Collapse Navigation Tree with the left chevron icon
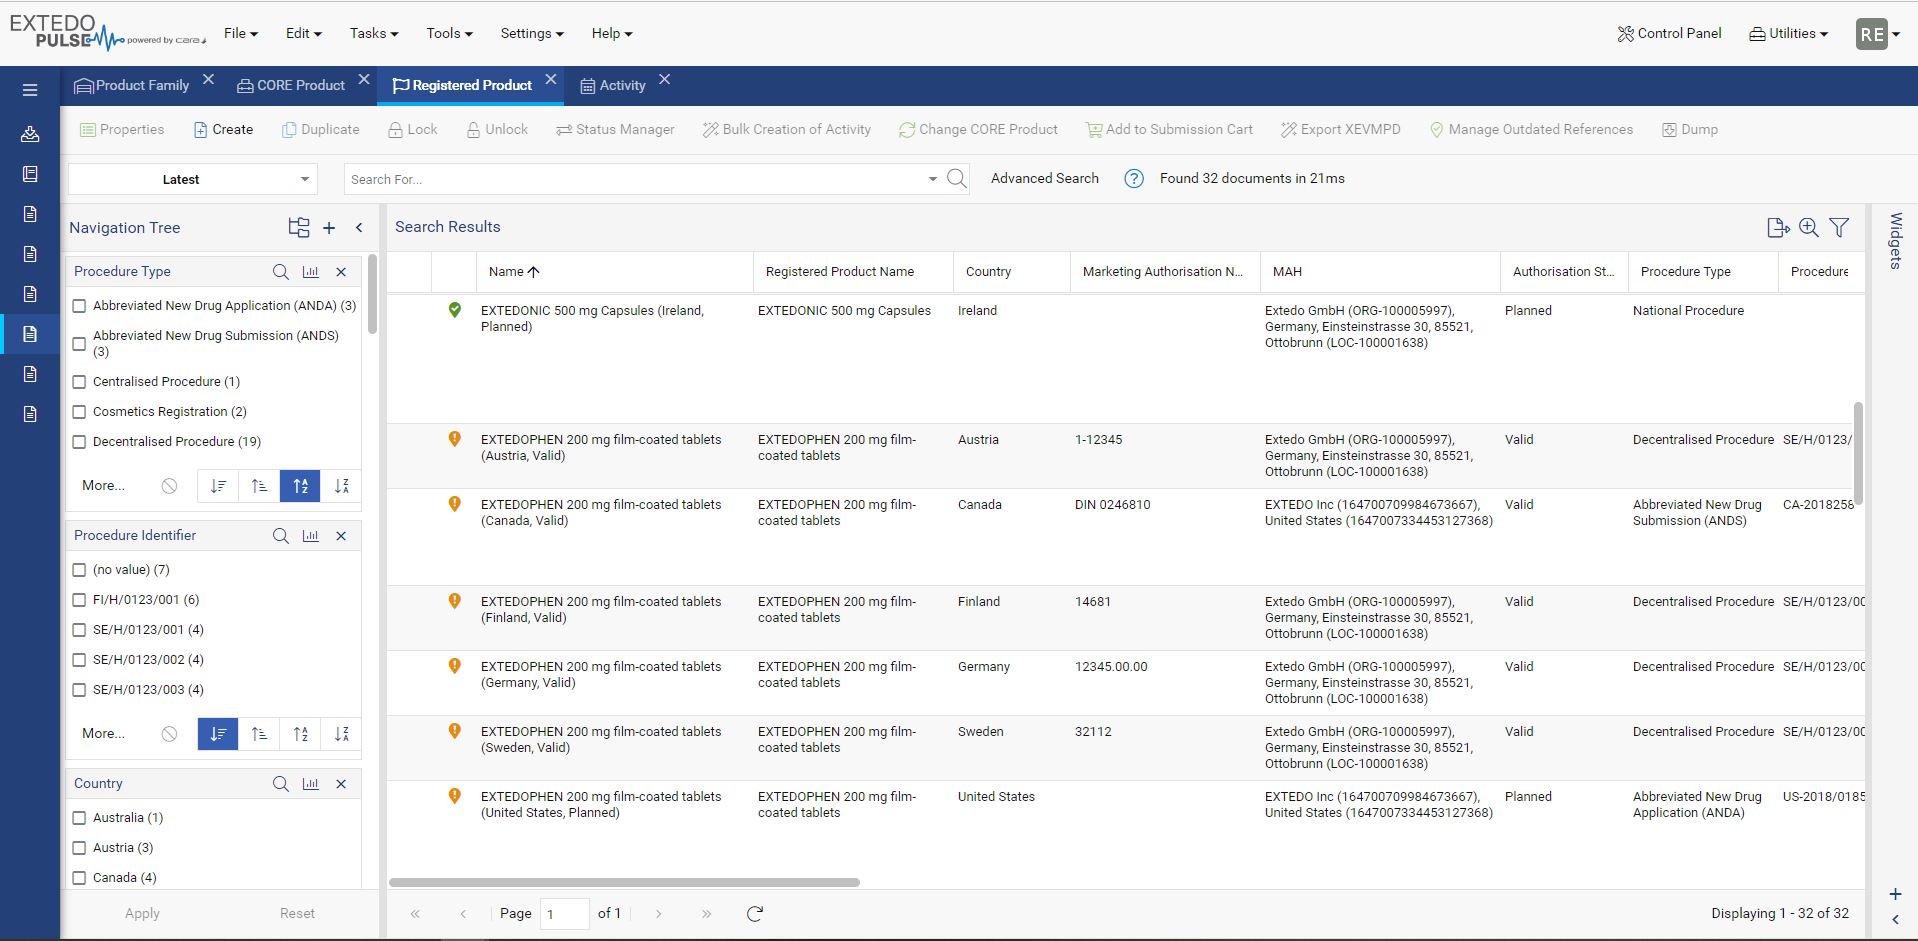Viewport: 1918px width, 941px height. click(359, 227)
